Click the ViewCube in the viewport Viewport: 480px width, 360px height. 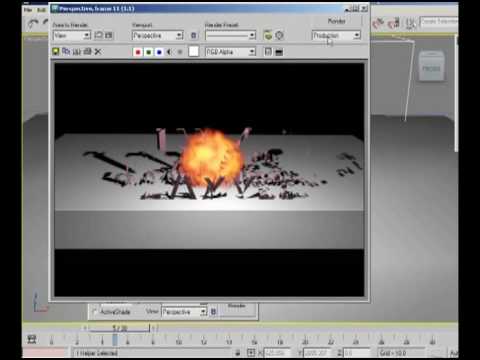(431, 66)
